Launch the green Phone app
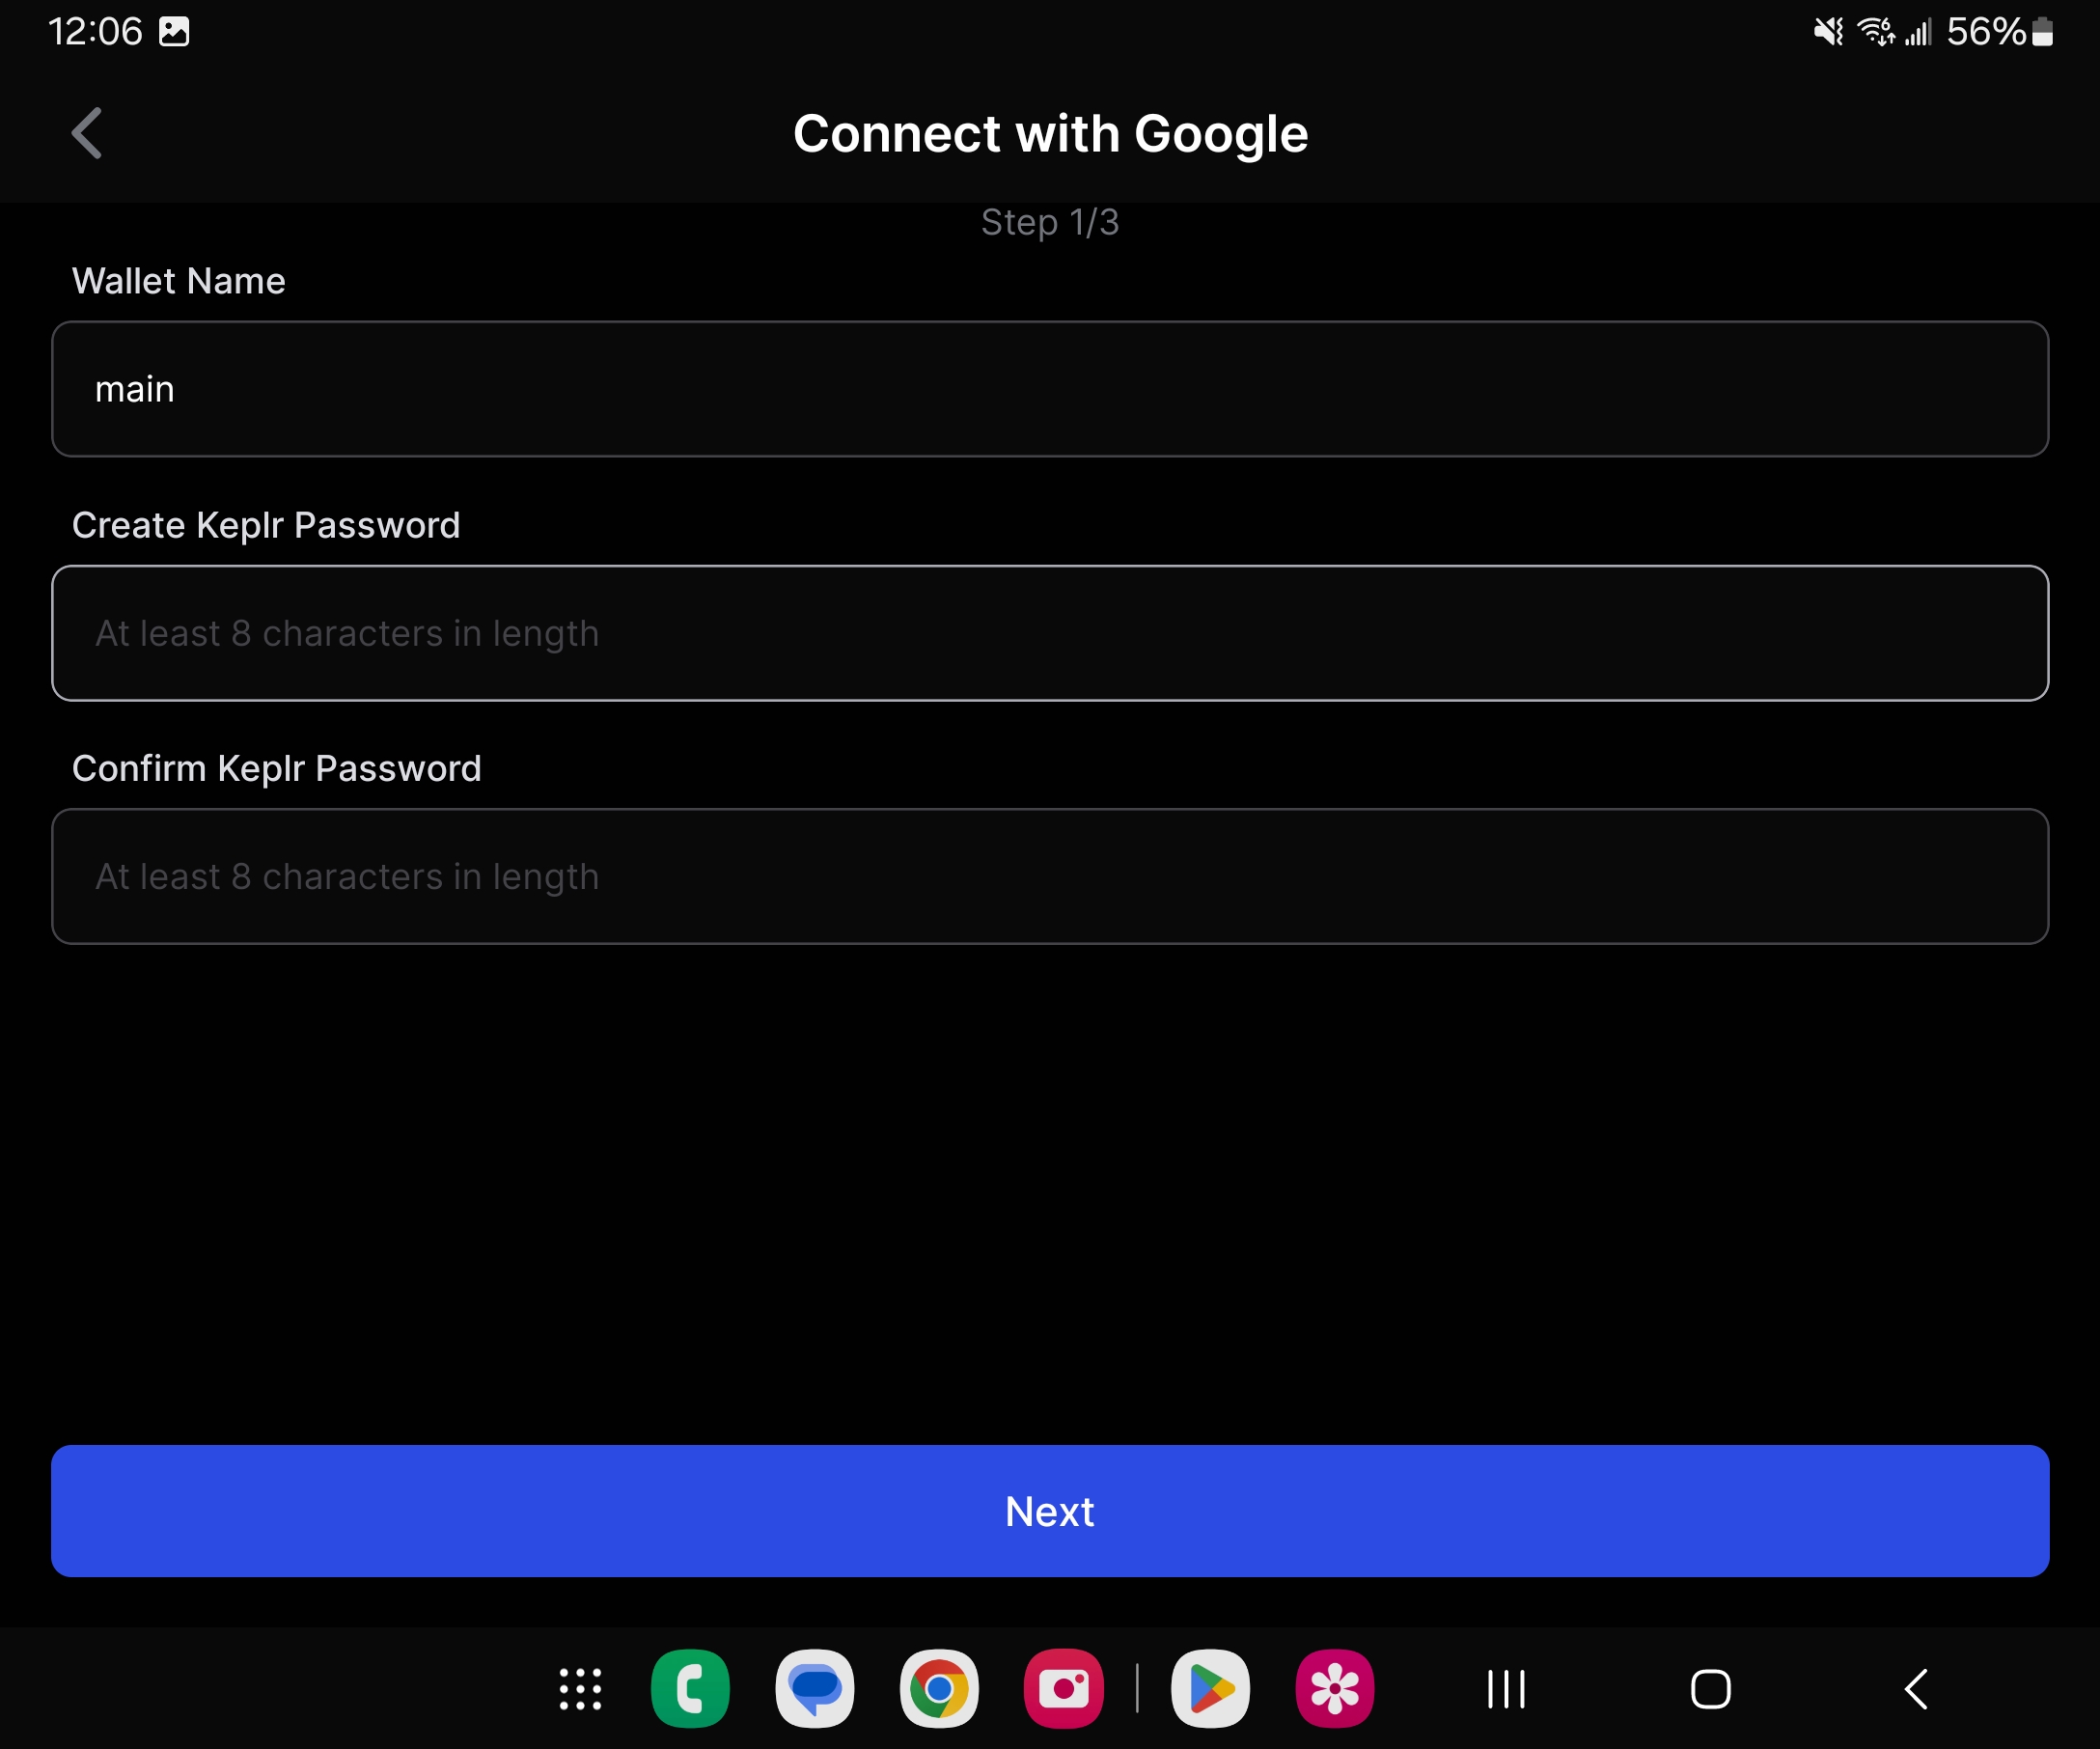Image resolution: width=2100 pixels, height=1749 pixels. (x=690, y=1689)
